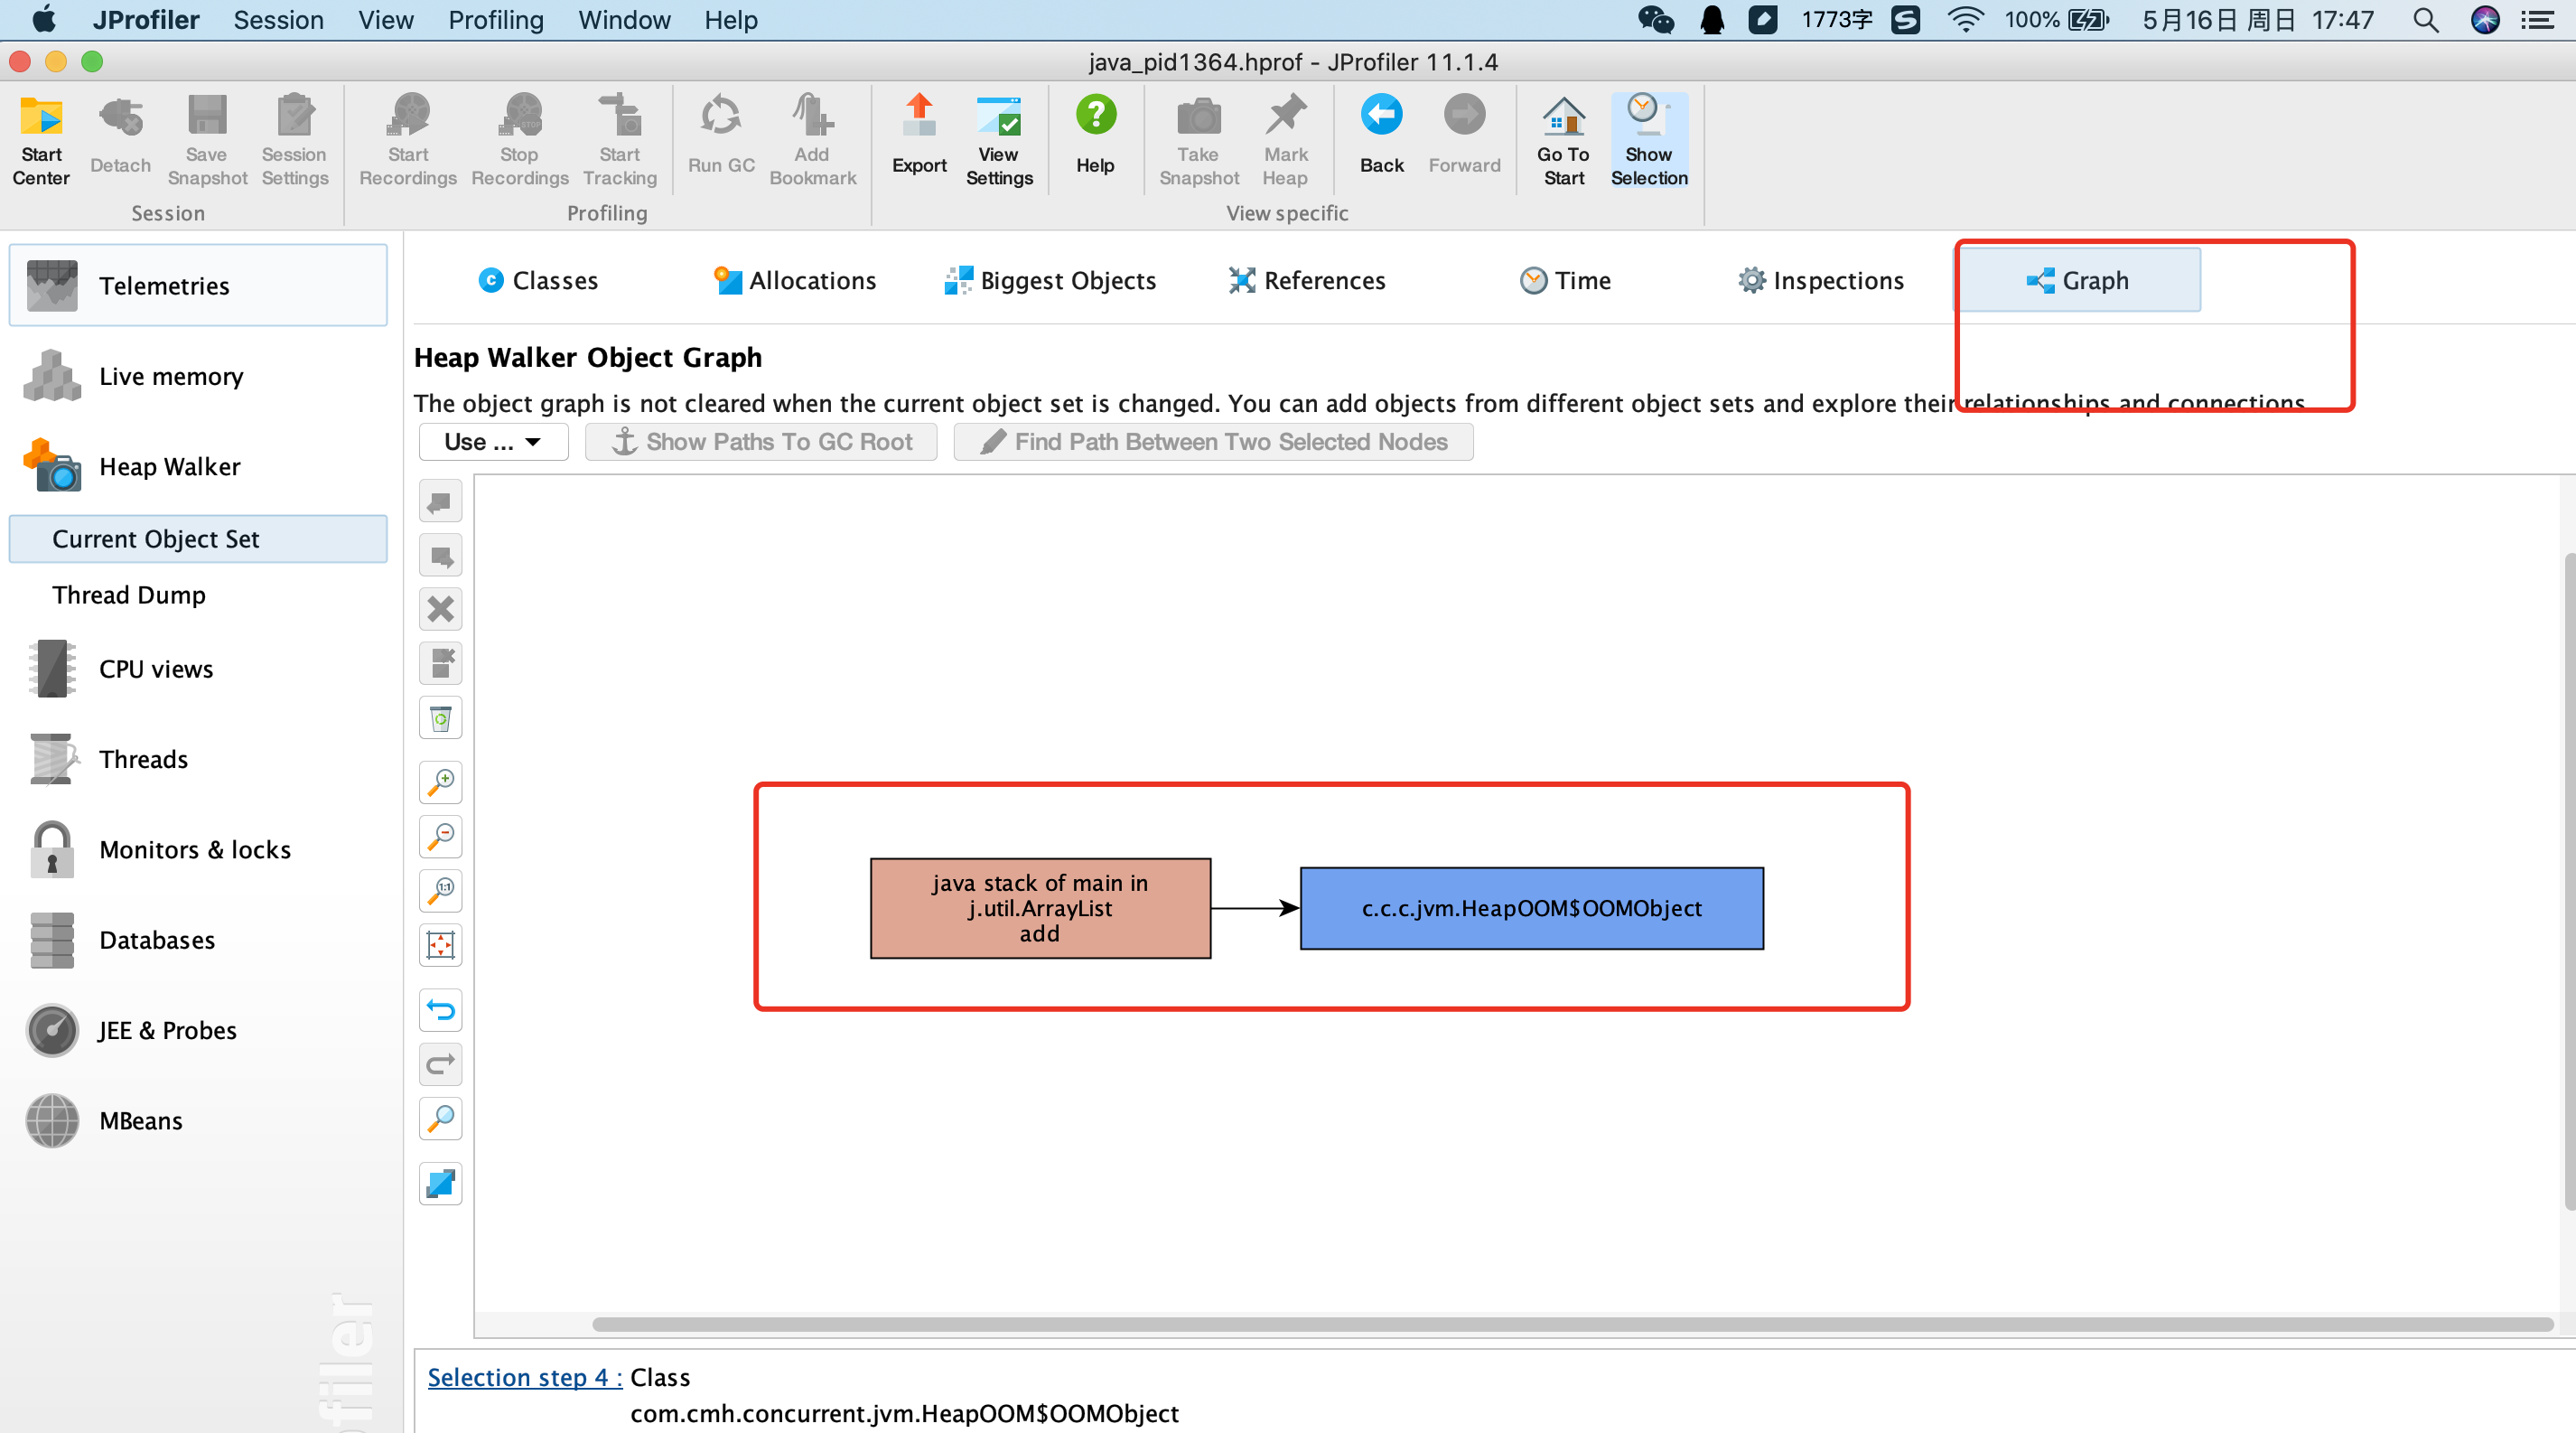Click the graph zoom in magnifier
2576x1433 pixels.
(x=440, y=781)
